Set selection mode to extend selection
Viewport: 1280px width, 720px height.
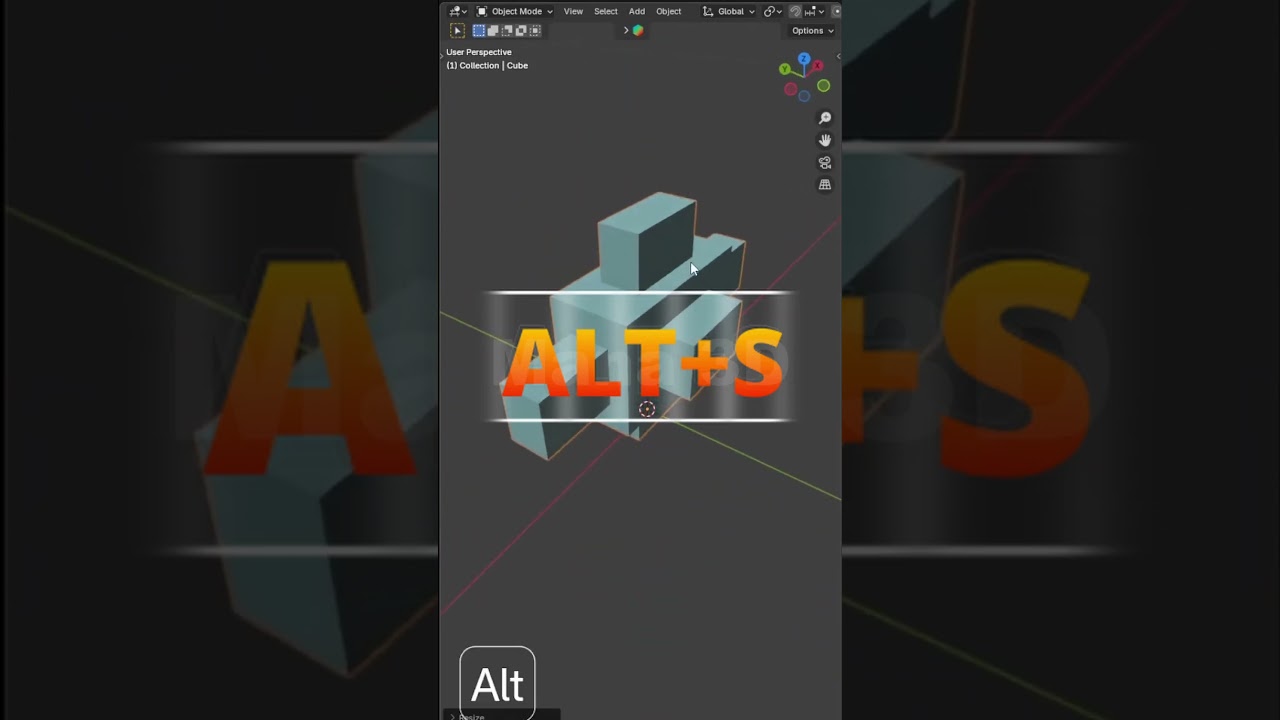click(x=493, y=31)
